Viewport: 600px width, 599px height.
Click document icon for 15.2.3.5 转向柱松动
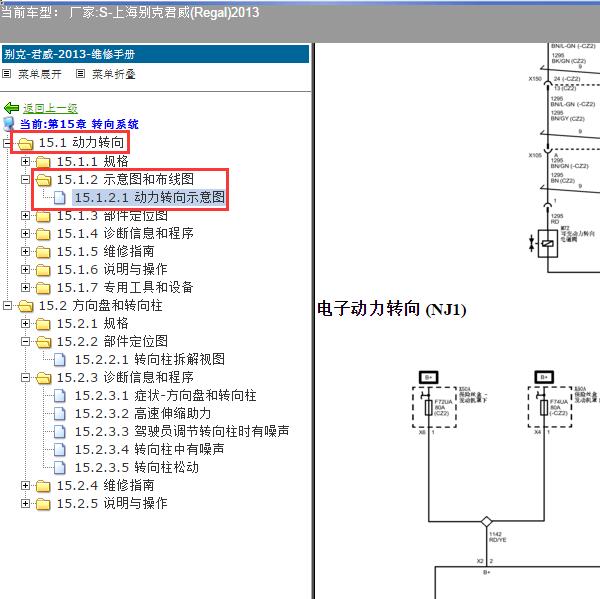pos(60,467)
